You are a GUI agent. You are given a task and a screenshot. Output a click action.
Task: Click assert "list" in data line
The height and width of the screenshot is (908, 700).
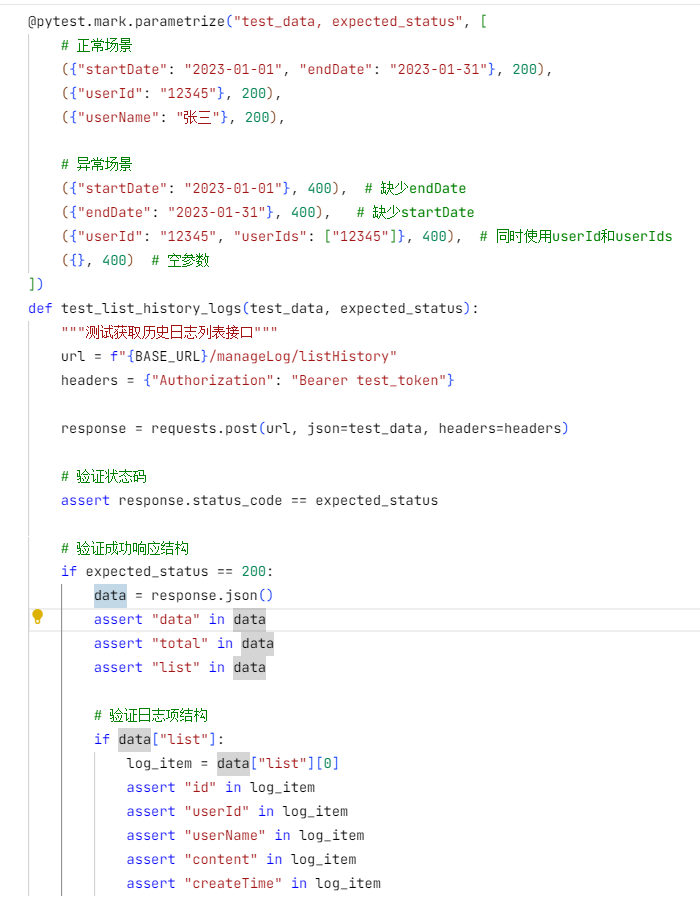tap(180, 668)
